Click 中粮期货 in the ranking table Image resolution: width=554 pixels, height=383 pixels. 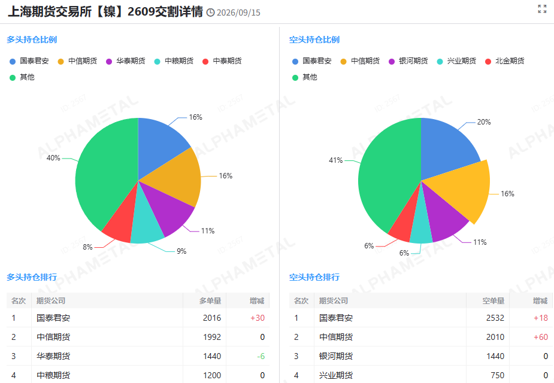(x=53, y=375)
